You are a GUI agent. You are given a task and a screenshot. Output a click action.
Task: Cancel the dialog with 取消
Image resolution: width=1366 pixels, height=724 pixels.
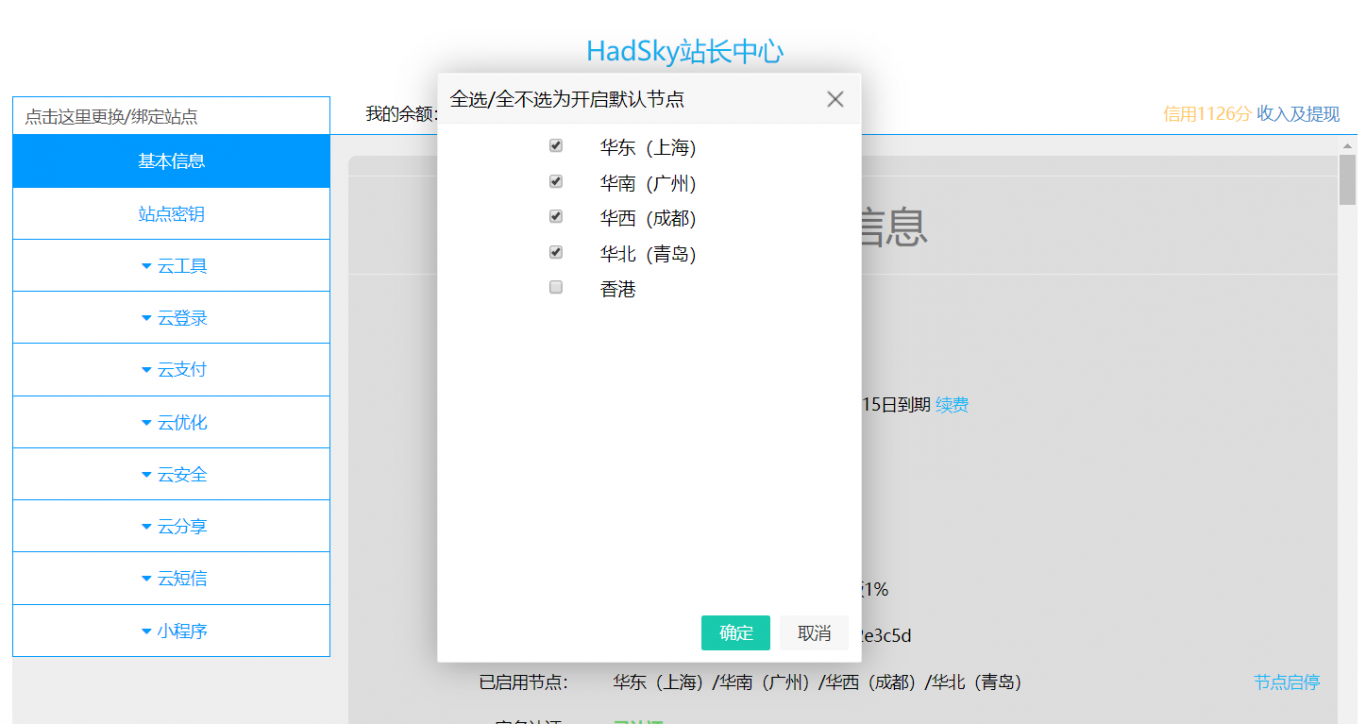pyautogui.click(x=814, y=633)
